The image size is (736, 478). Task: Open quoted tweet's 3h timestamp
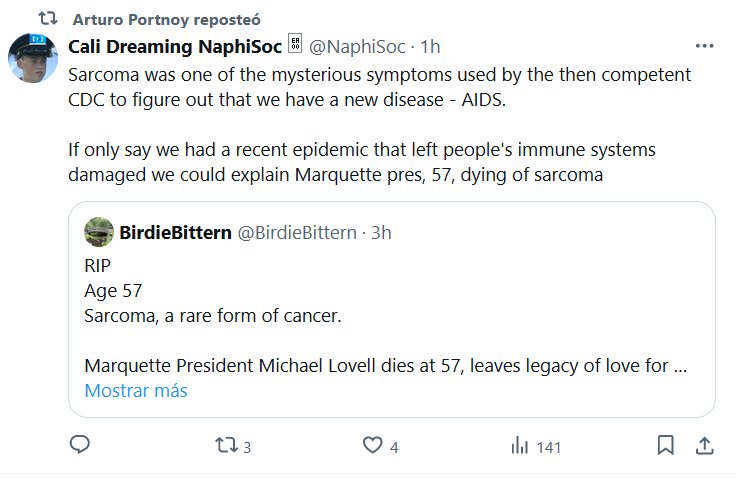tap(381, 232)
